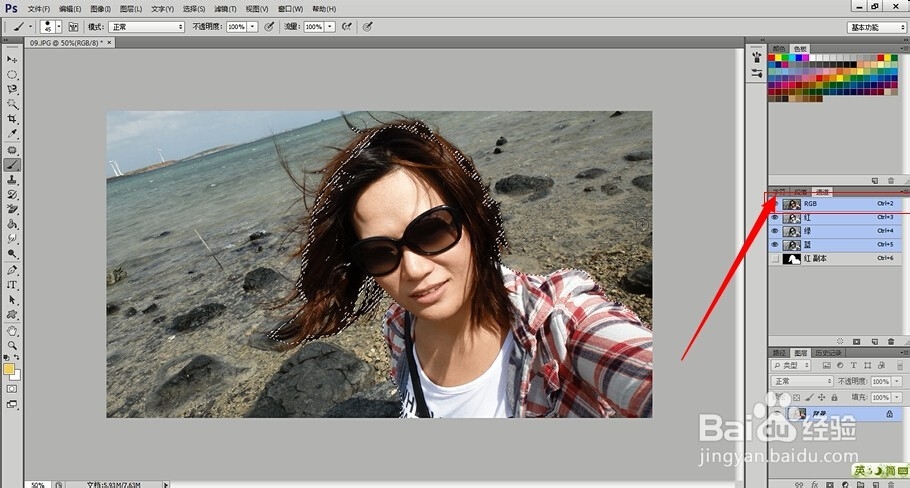The width and height of the screenshot is (910, 488).
Task: Select the Hand tool
Action: (x=12, y=331)
